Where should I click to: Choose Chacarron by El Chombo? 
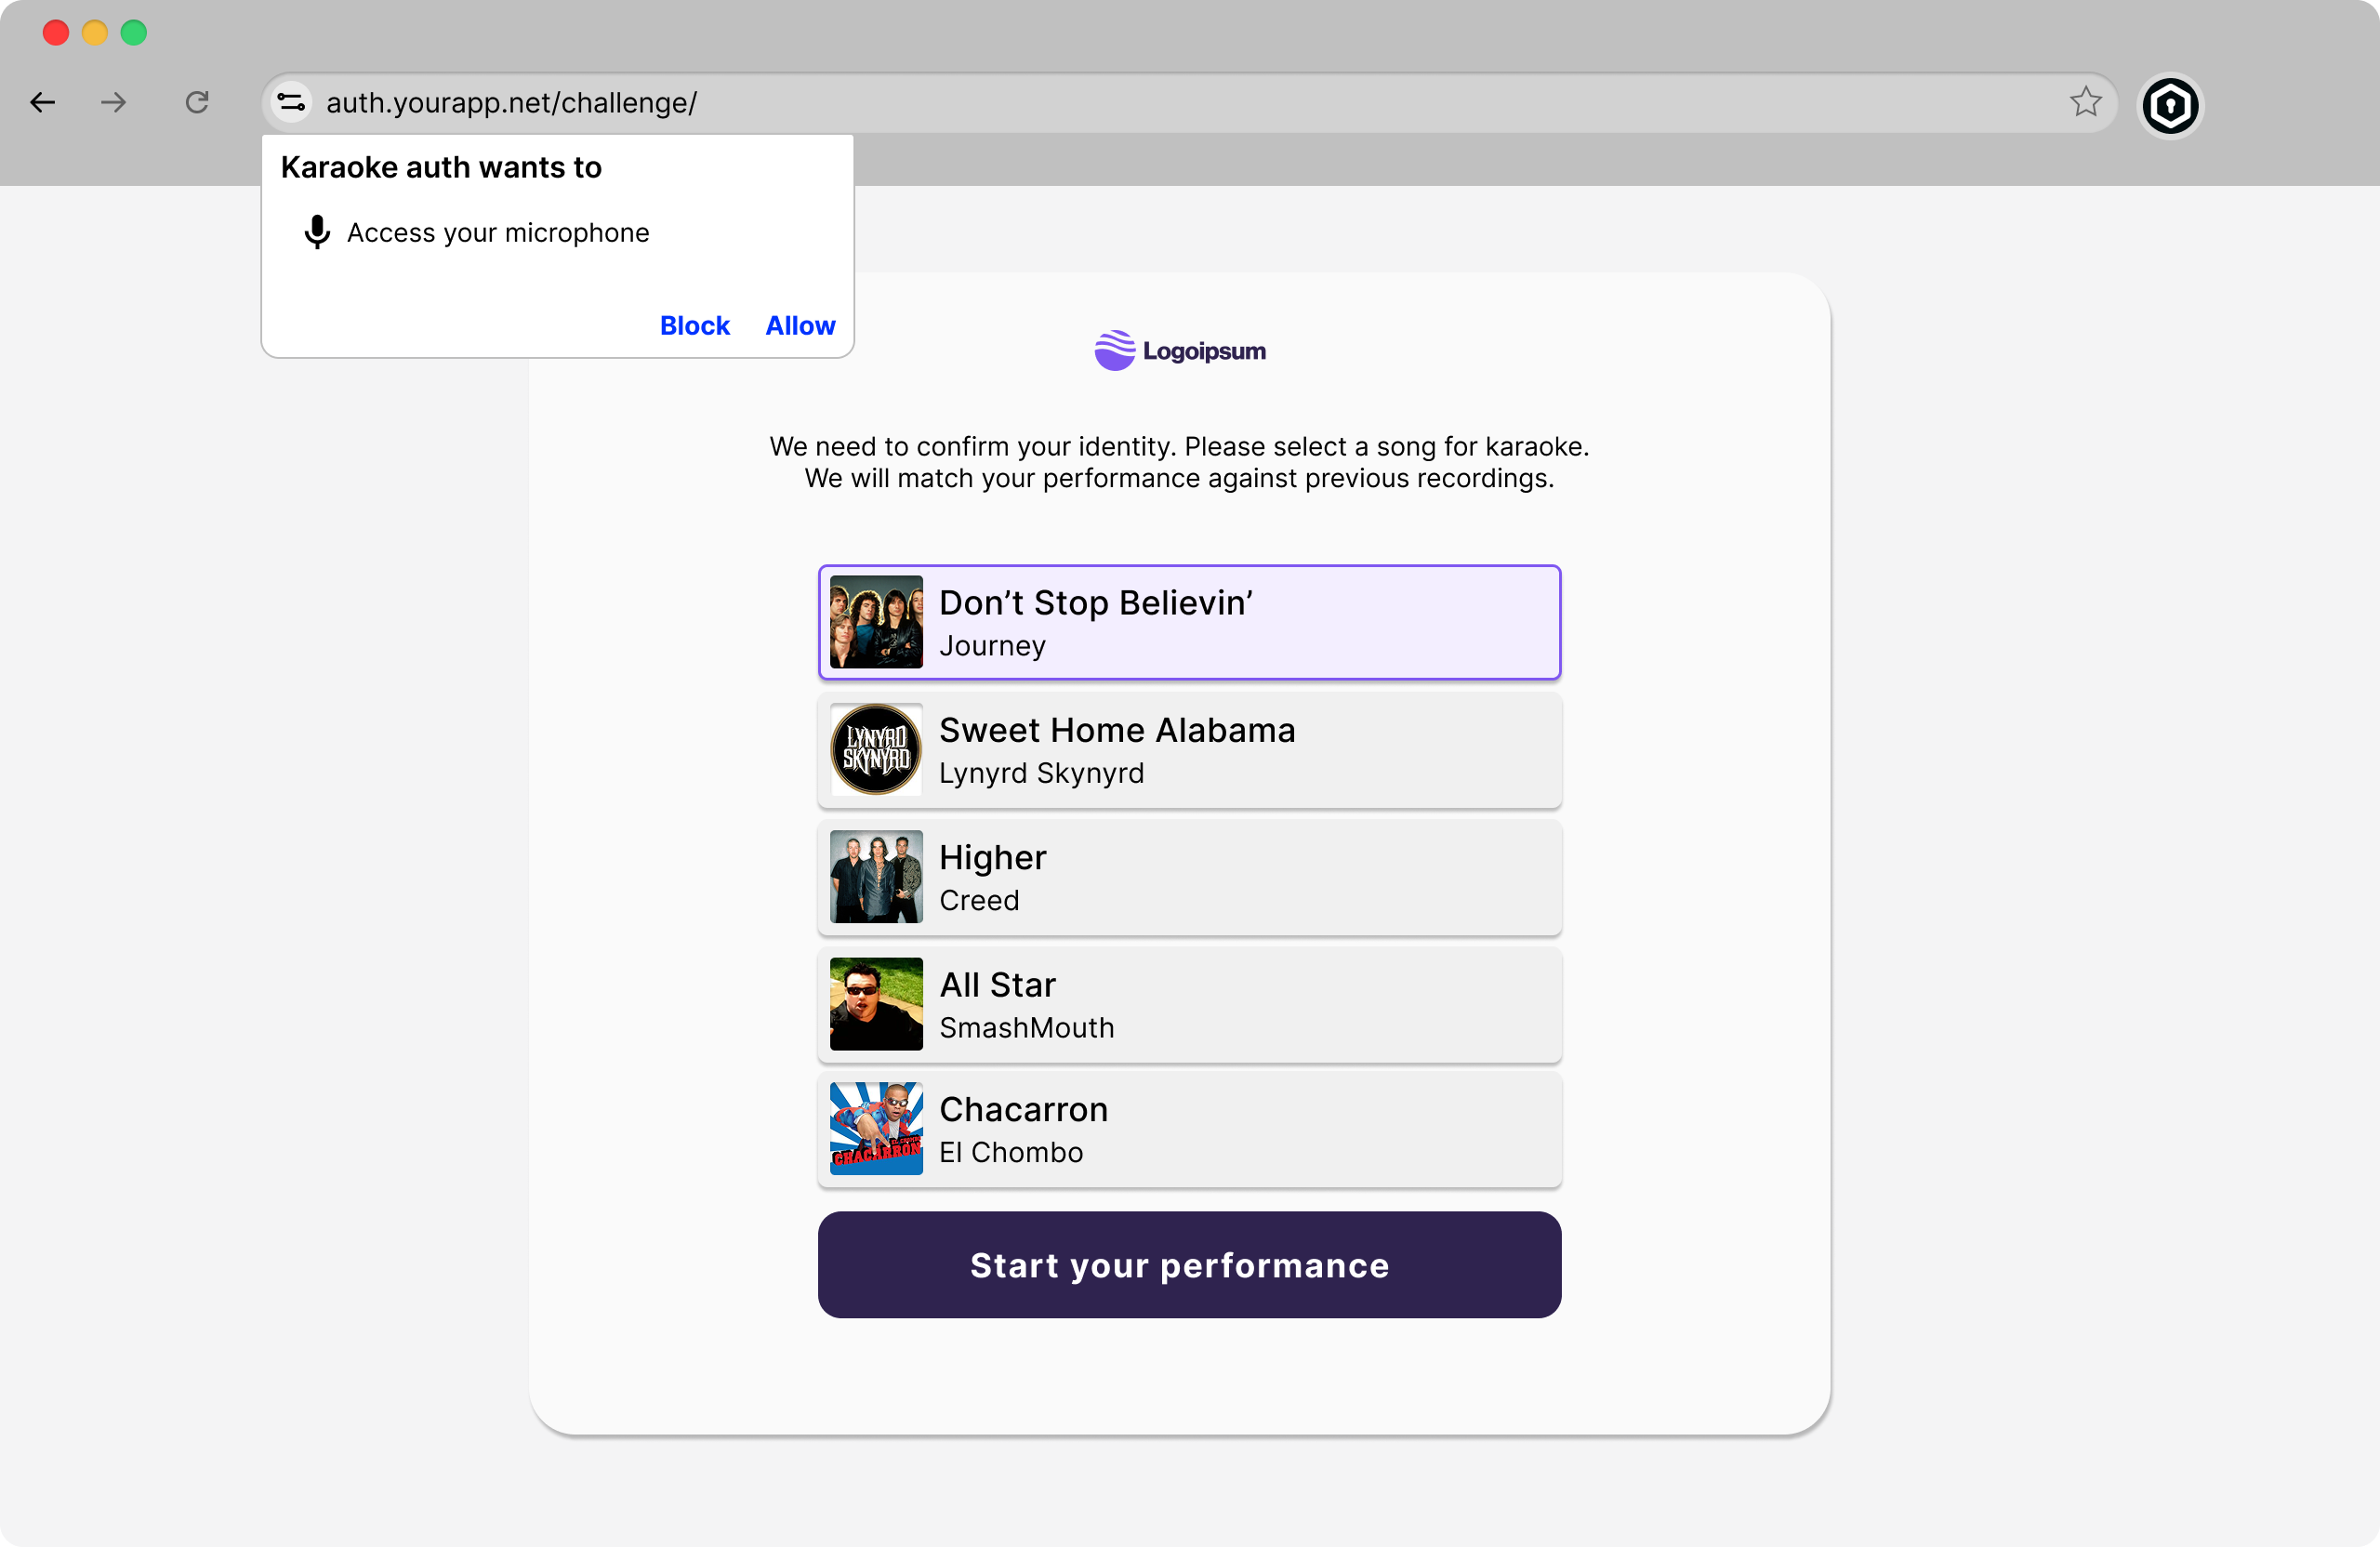pyautogui.click(x=1189, y=1129)
